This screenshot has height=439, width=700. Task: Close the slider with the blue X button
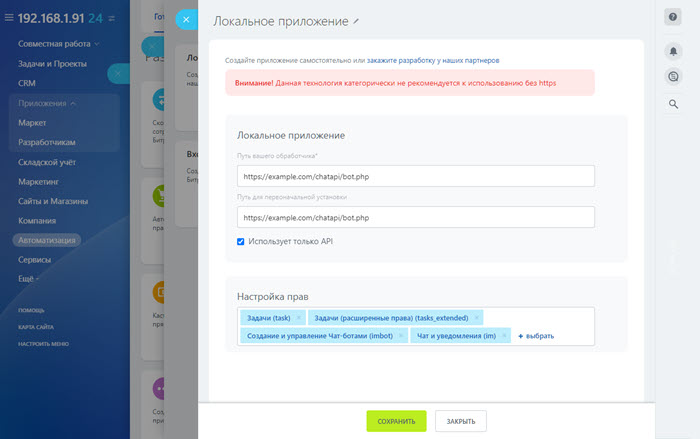(186, 20)
